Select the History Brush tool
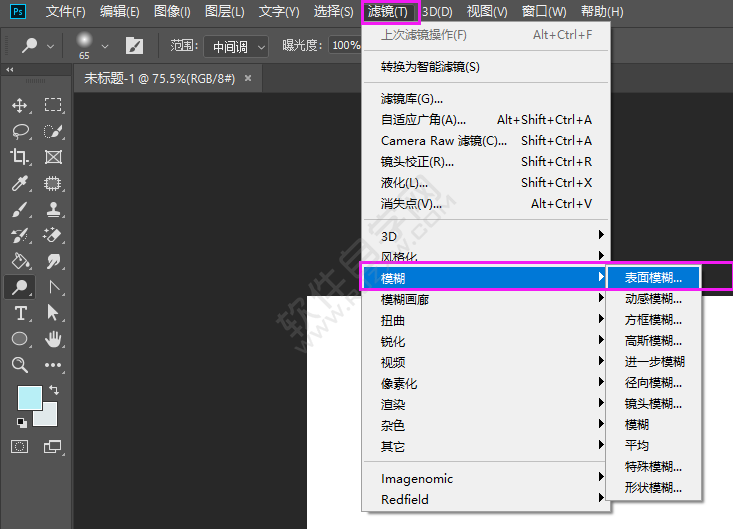This screenshot has width=733, height=529. pyautogui.click(x=20, y=235)
